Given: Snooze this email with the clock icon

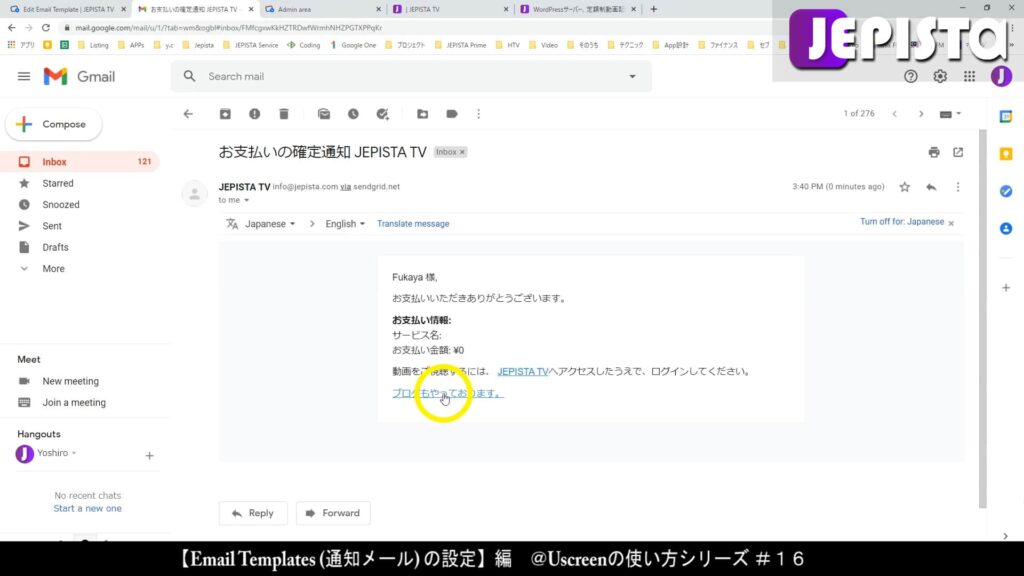Looking at the screenshot, I should (353, 114).
